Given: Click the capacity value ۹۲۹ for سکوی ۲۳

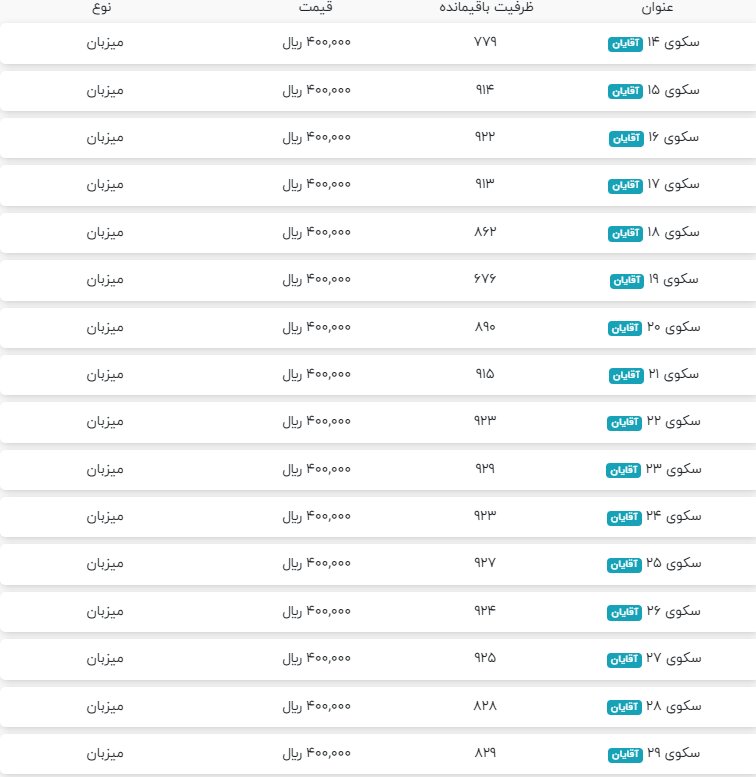Looking at the screenshot, I should pos(485,469).
